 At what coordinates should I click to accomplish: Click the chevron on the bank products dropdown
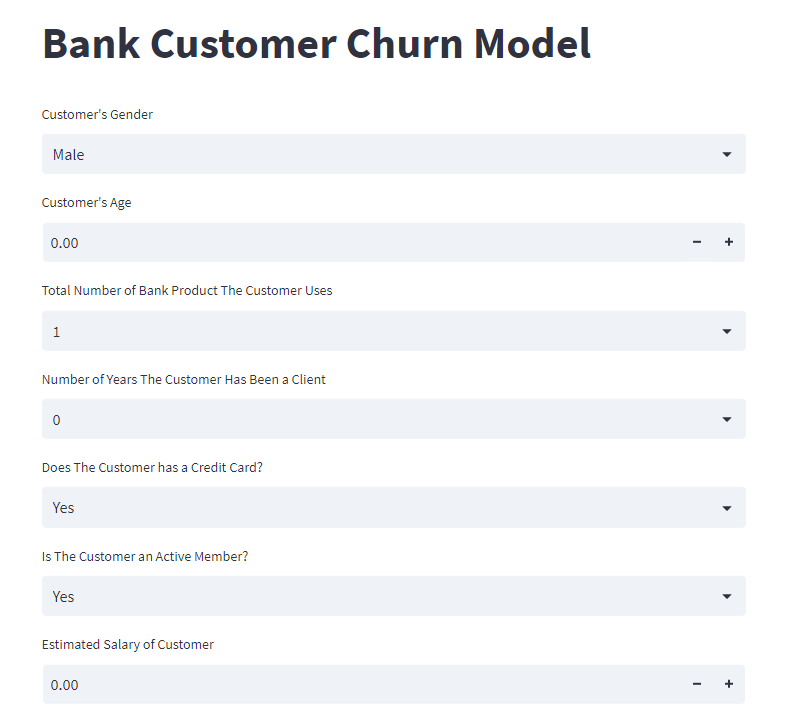726,331
